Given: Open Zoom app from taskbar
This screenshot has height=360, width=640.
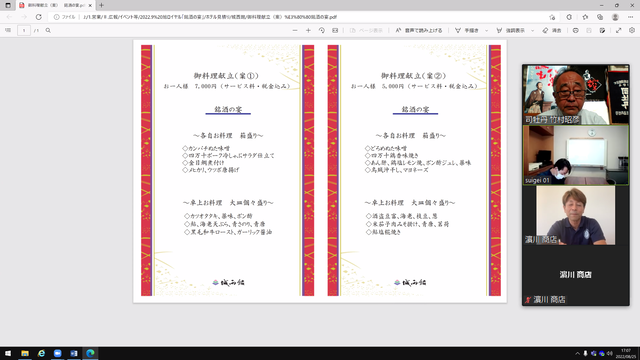Looking at the screenshot, I should tap(58, 353).
